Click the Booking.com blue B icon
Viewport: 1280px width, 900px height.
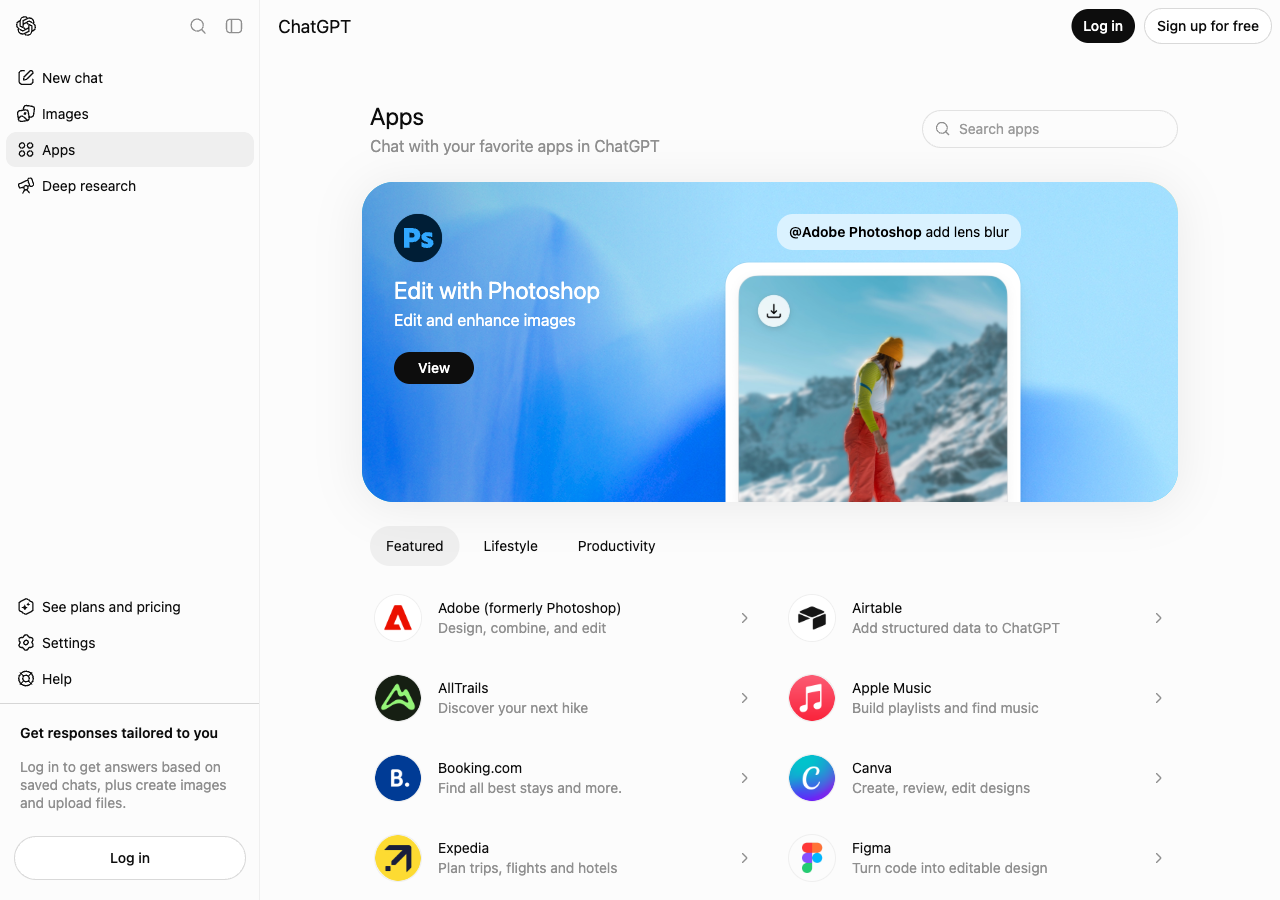398,778
